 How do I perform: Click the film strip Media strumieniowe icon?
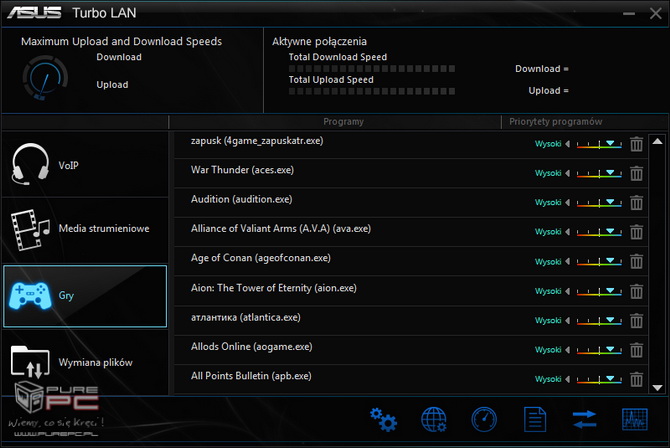[30, 229]
